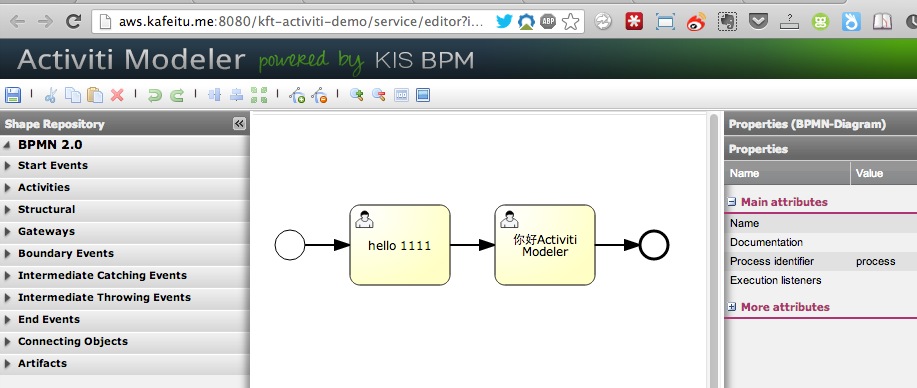Screen dimensions: 917x388
Task: Open the LastPass red asterisk extension
Action: 634,22
